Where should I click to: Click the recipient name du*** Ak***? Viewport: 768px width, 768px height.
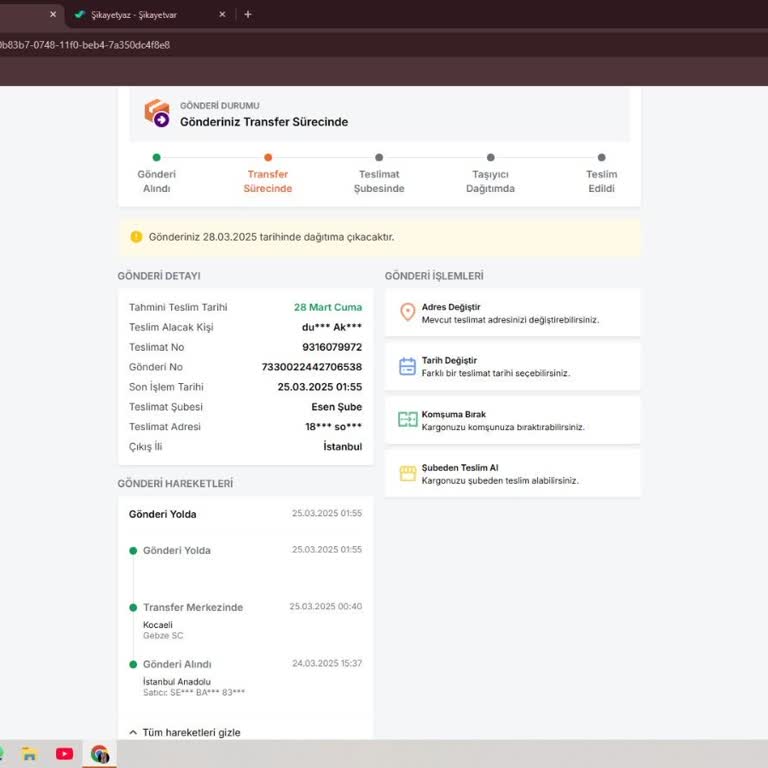[332, 327]
